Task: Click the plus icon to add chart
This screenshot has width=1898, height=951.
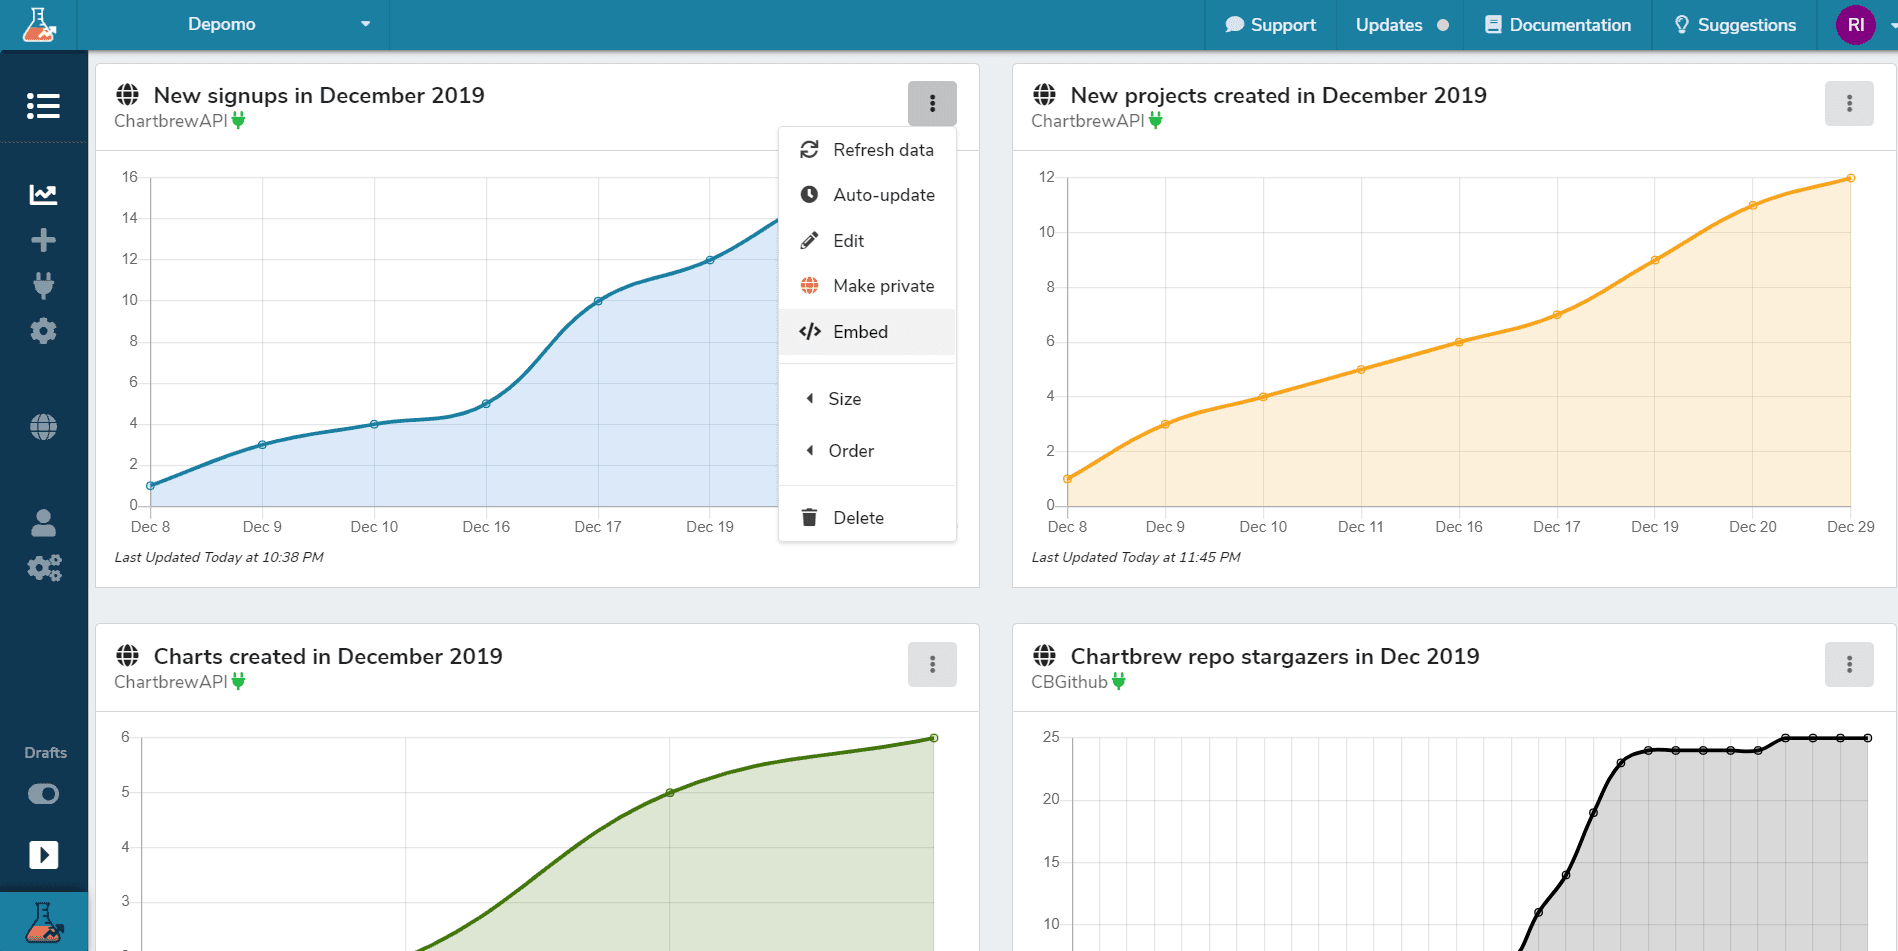Action: point(43,240)
